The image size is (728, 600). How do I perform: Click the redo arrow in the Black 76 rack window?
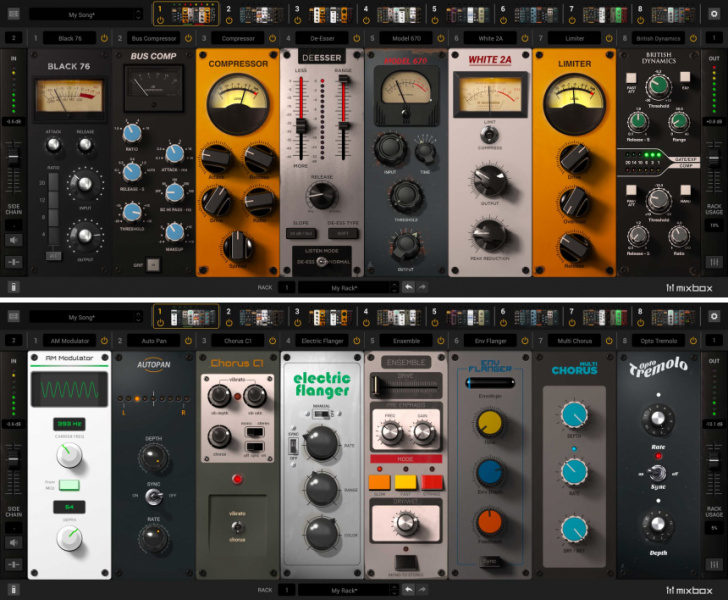(x=422, y=287)
